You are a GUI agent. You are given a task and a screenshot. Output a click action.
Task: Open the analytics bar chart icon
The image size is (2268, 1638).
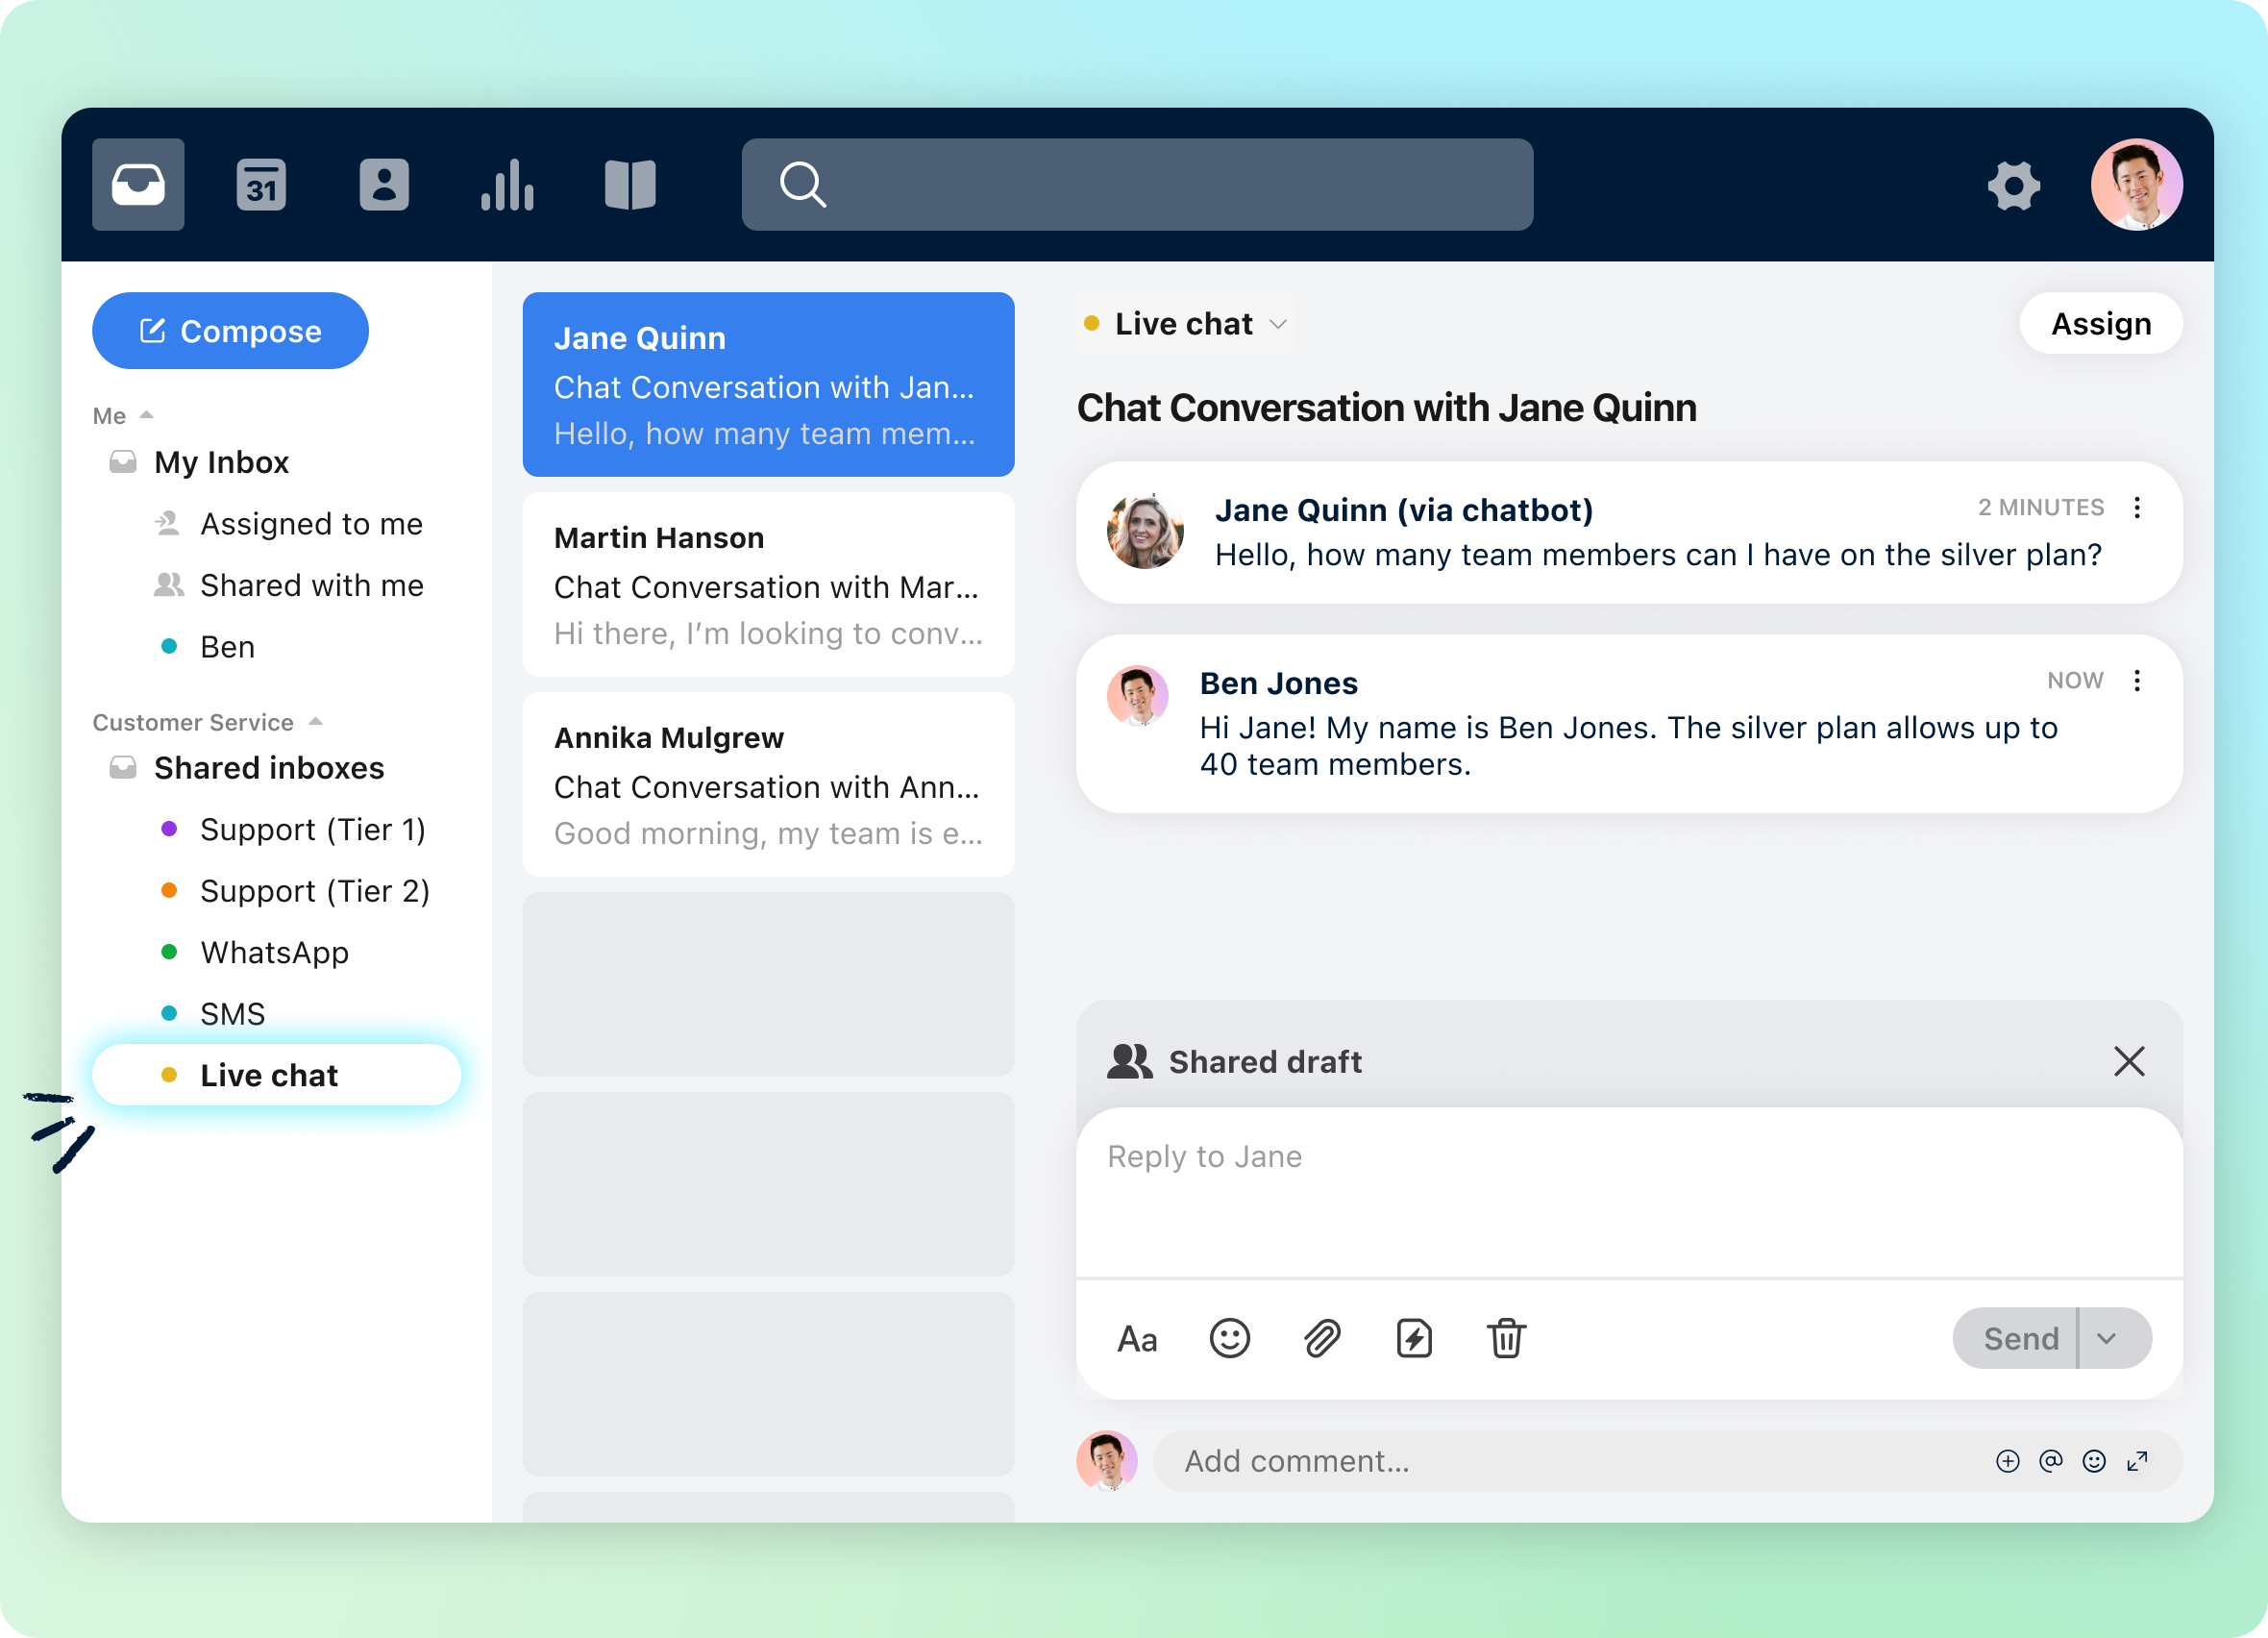(507, 185)
